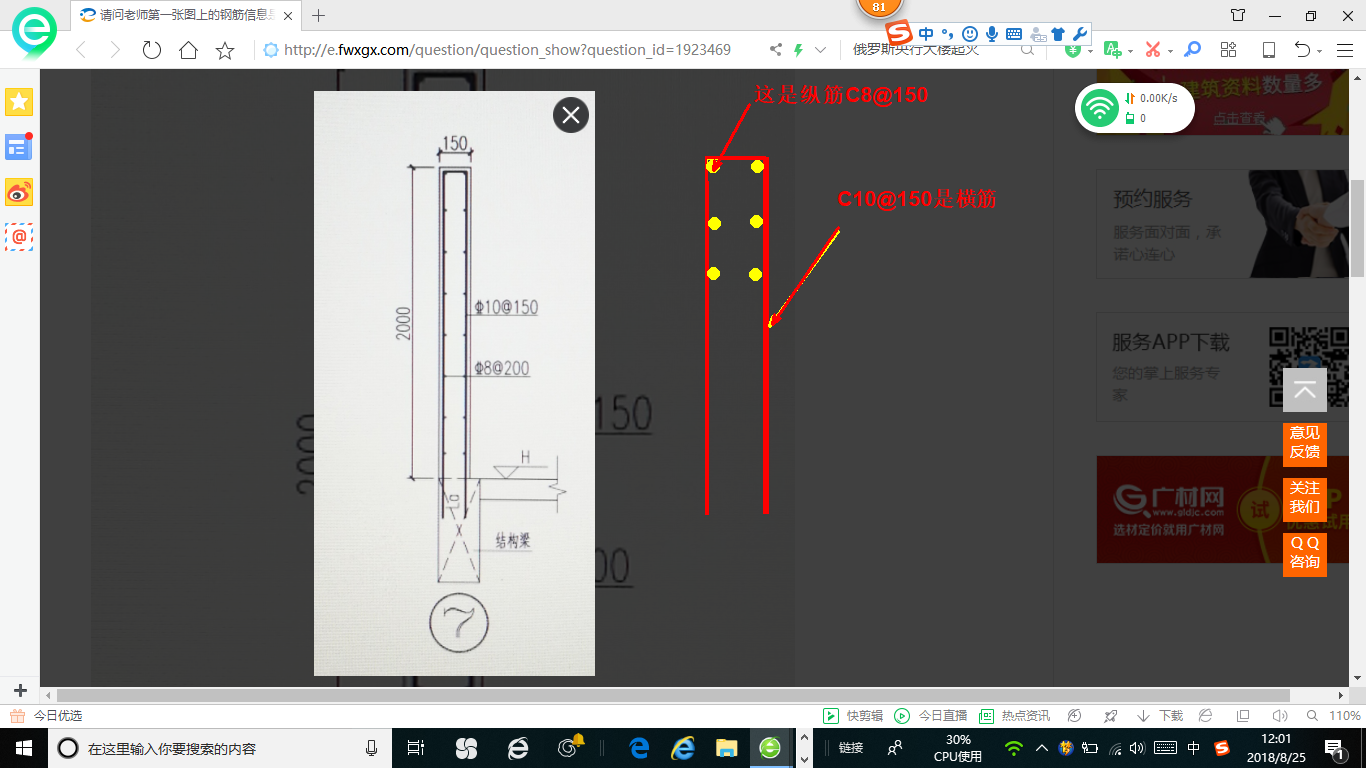This screenshot has height=768, width=1366.
Task: Open favorites star in left sidebar
Action: click(x=19, y=101)
